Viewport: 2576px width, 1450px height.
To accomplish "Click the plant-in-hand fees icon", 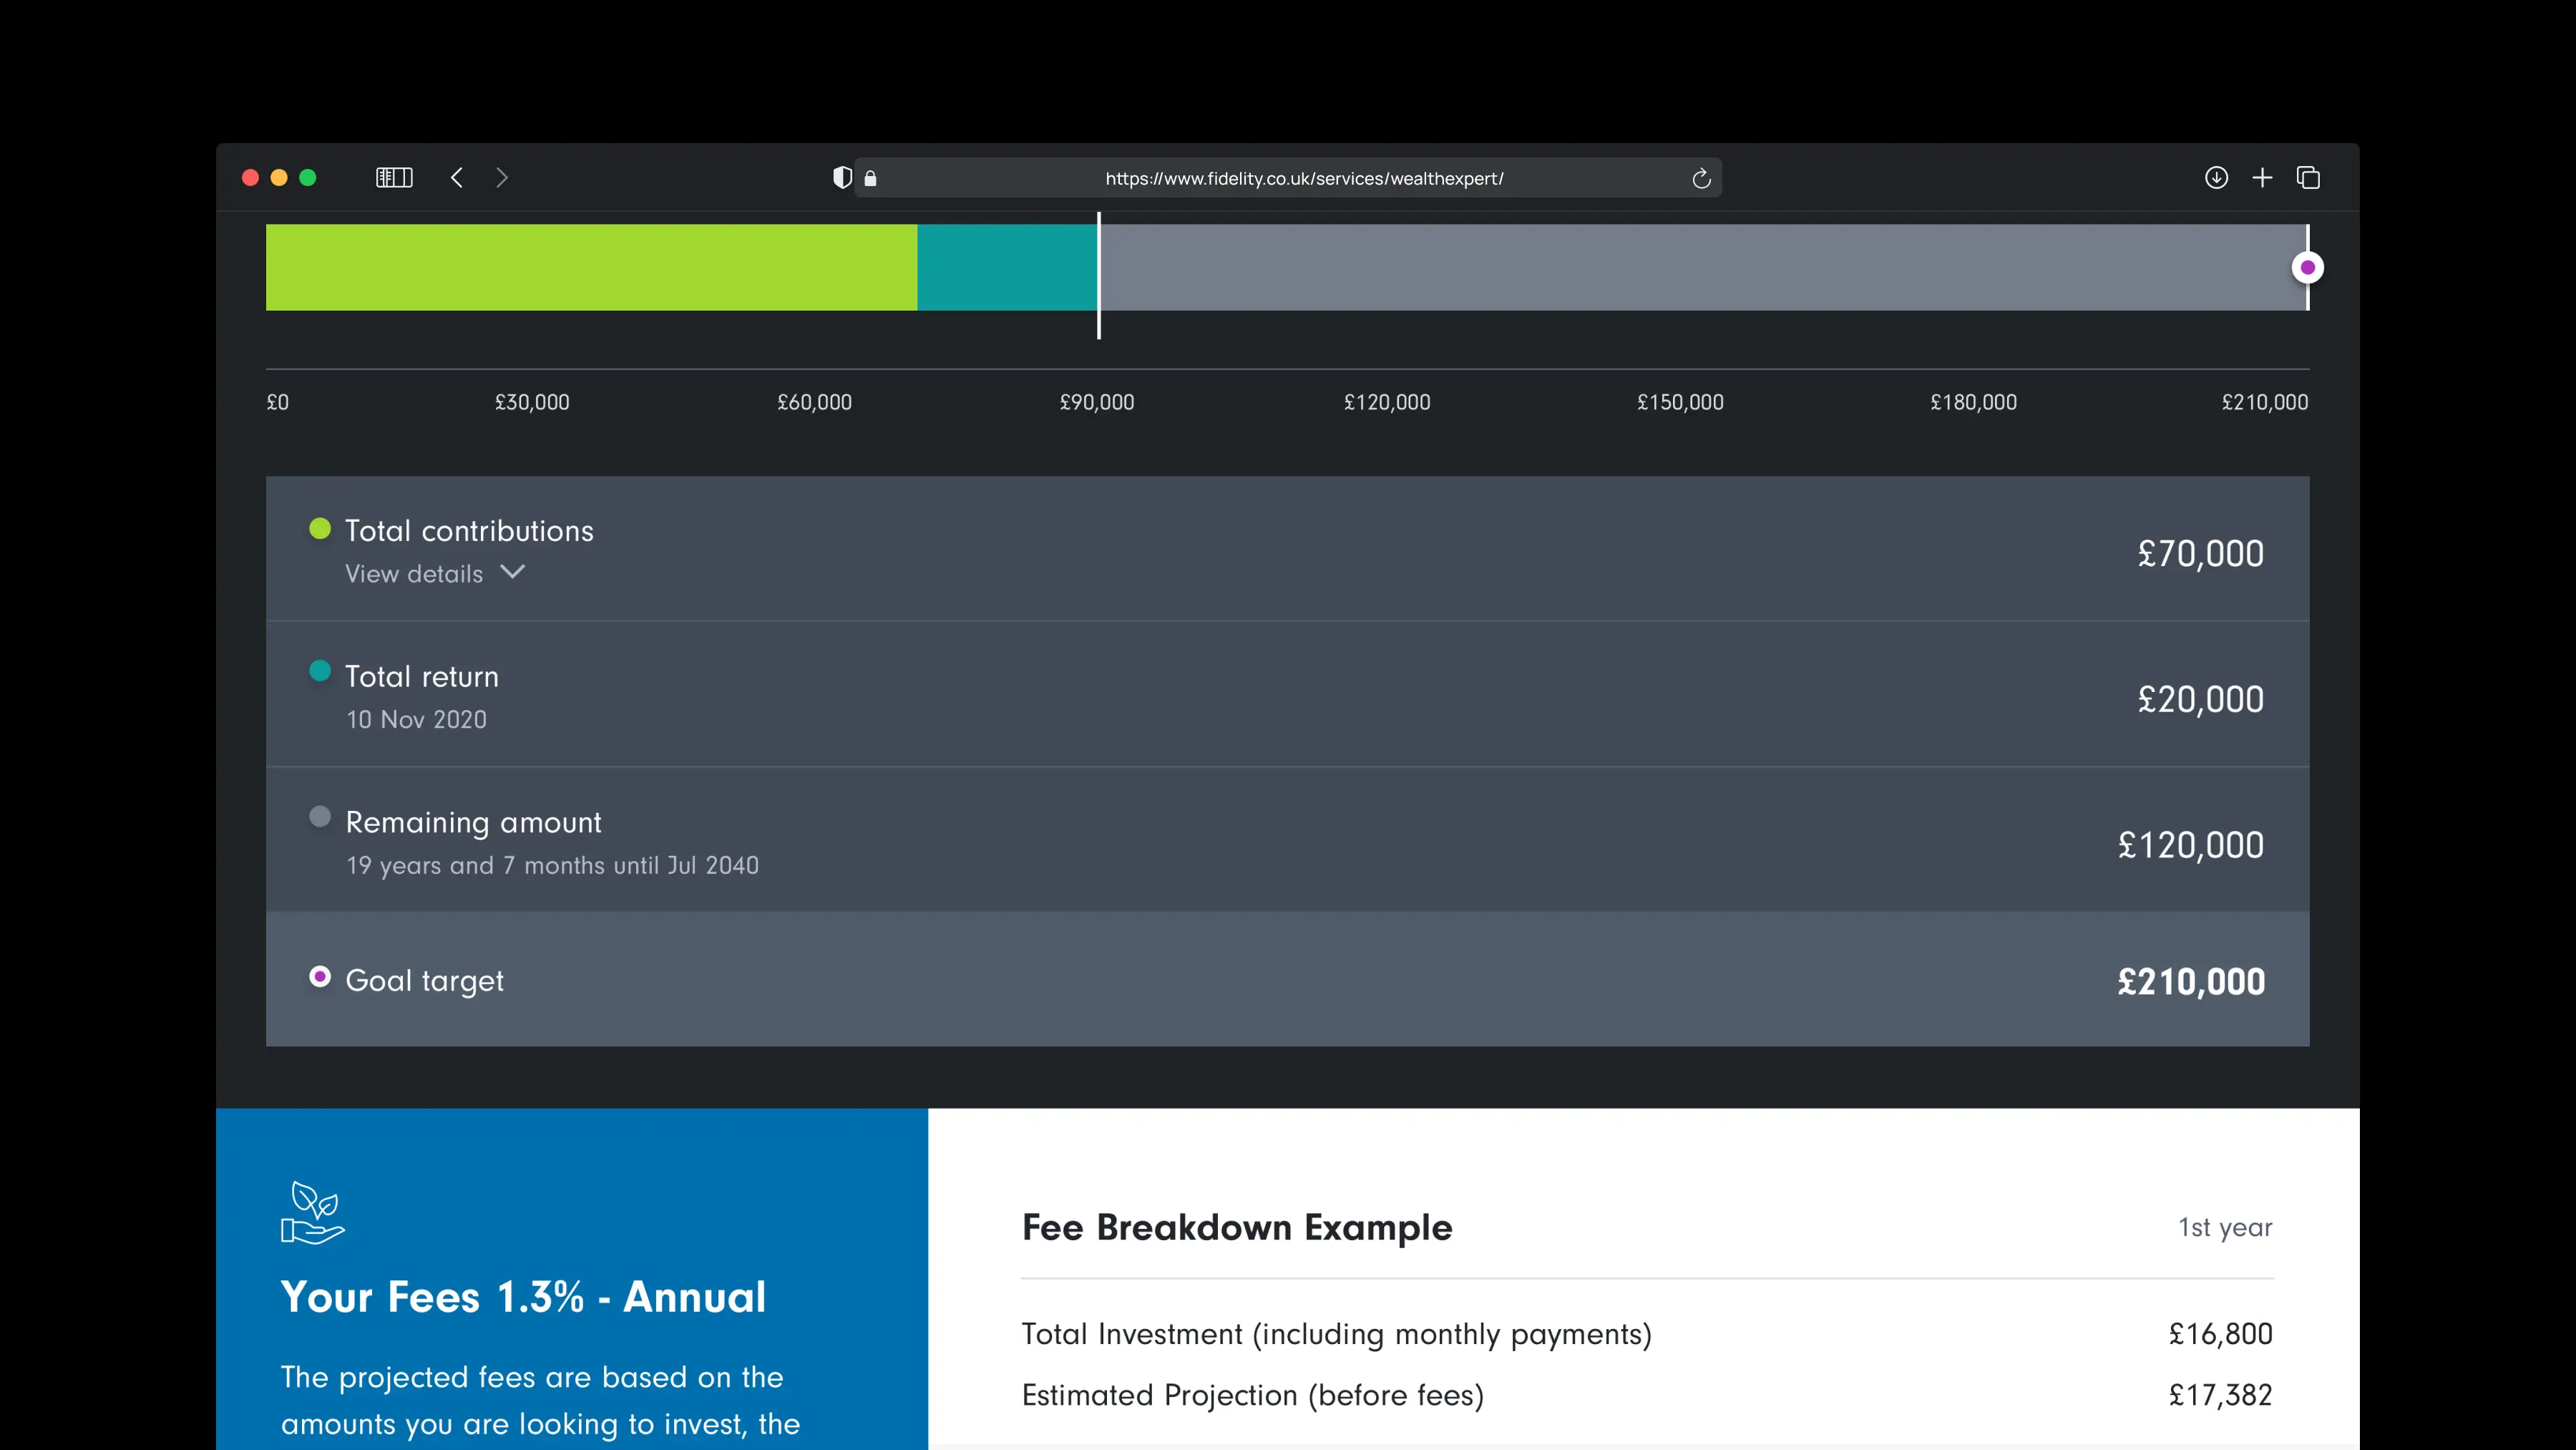I will (x=312, y=1212).
